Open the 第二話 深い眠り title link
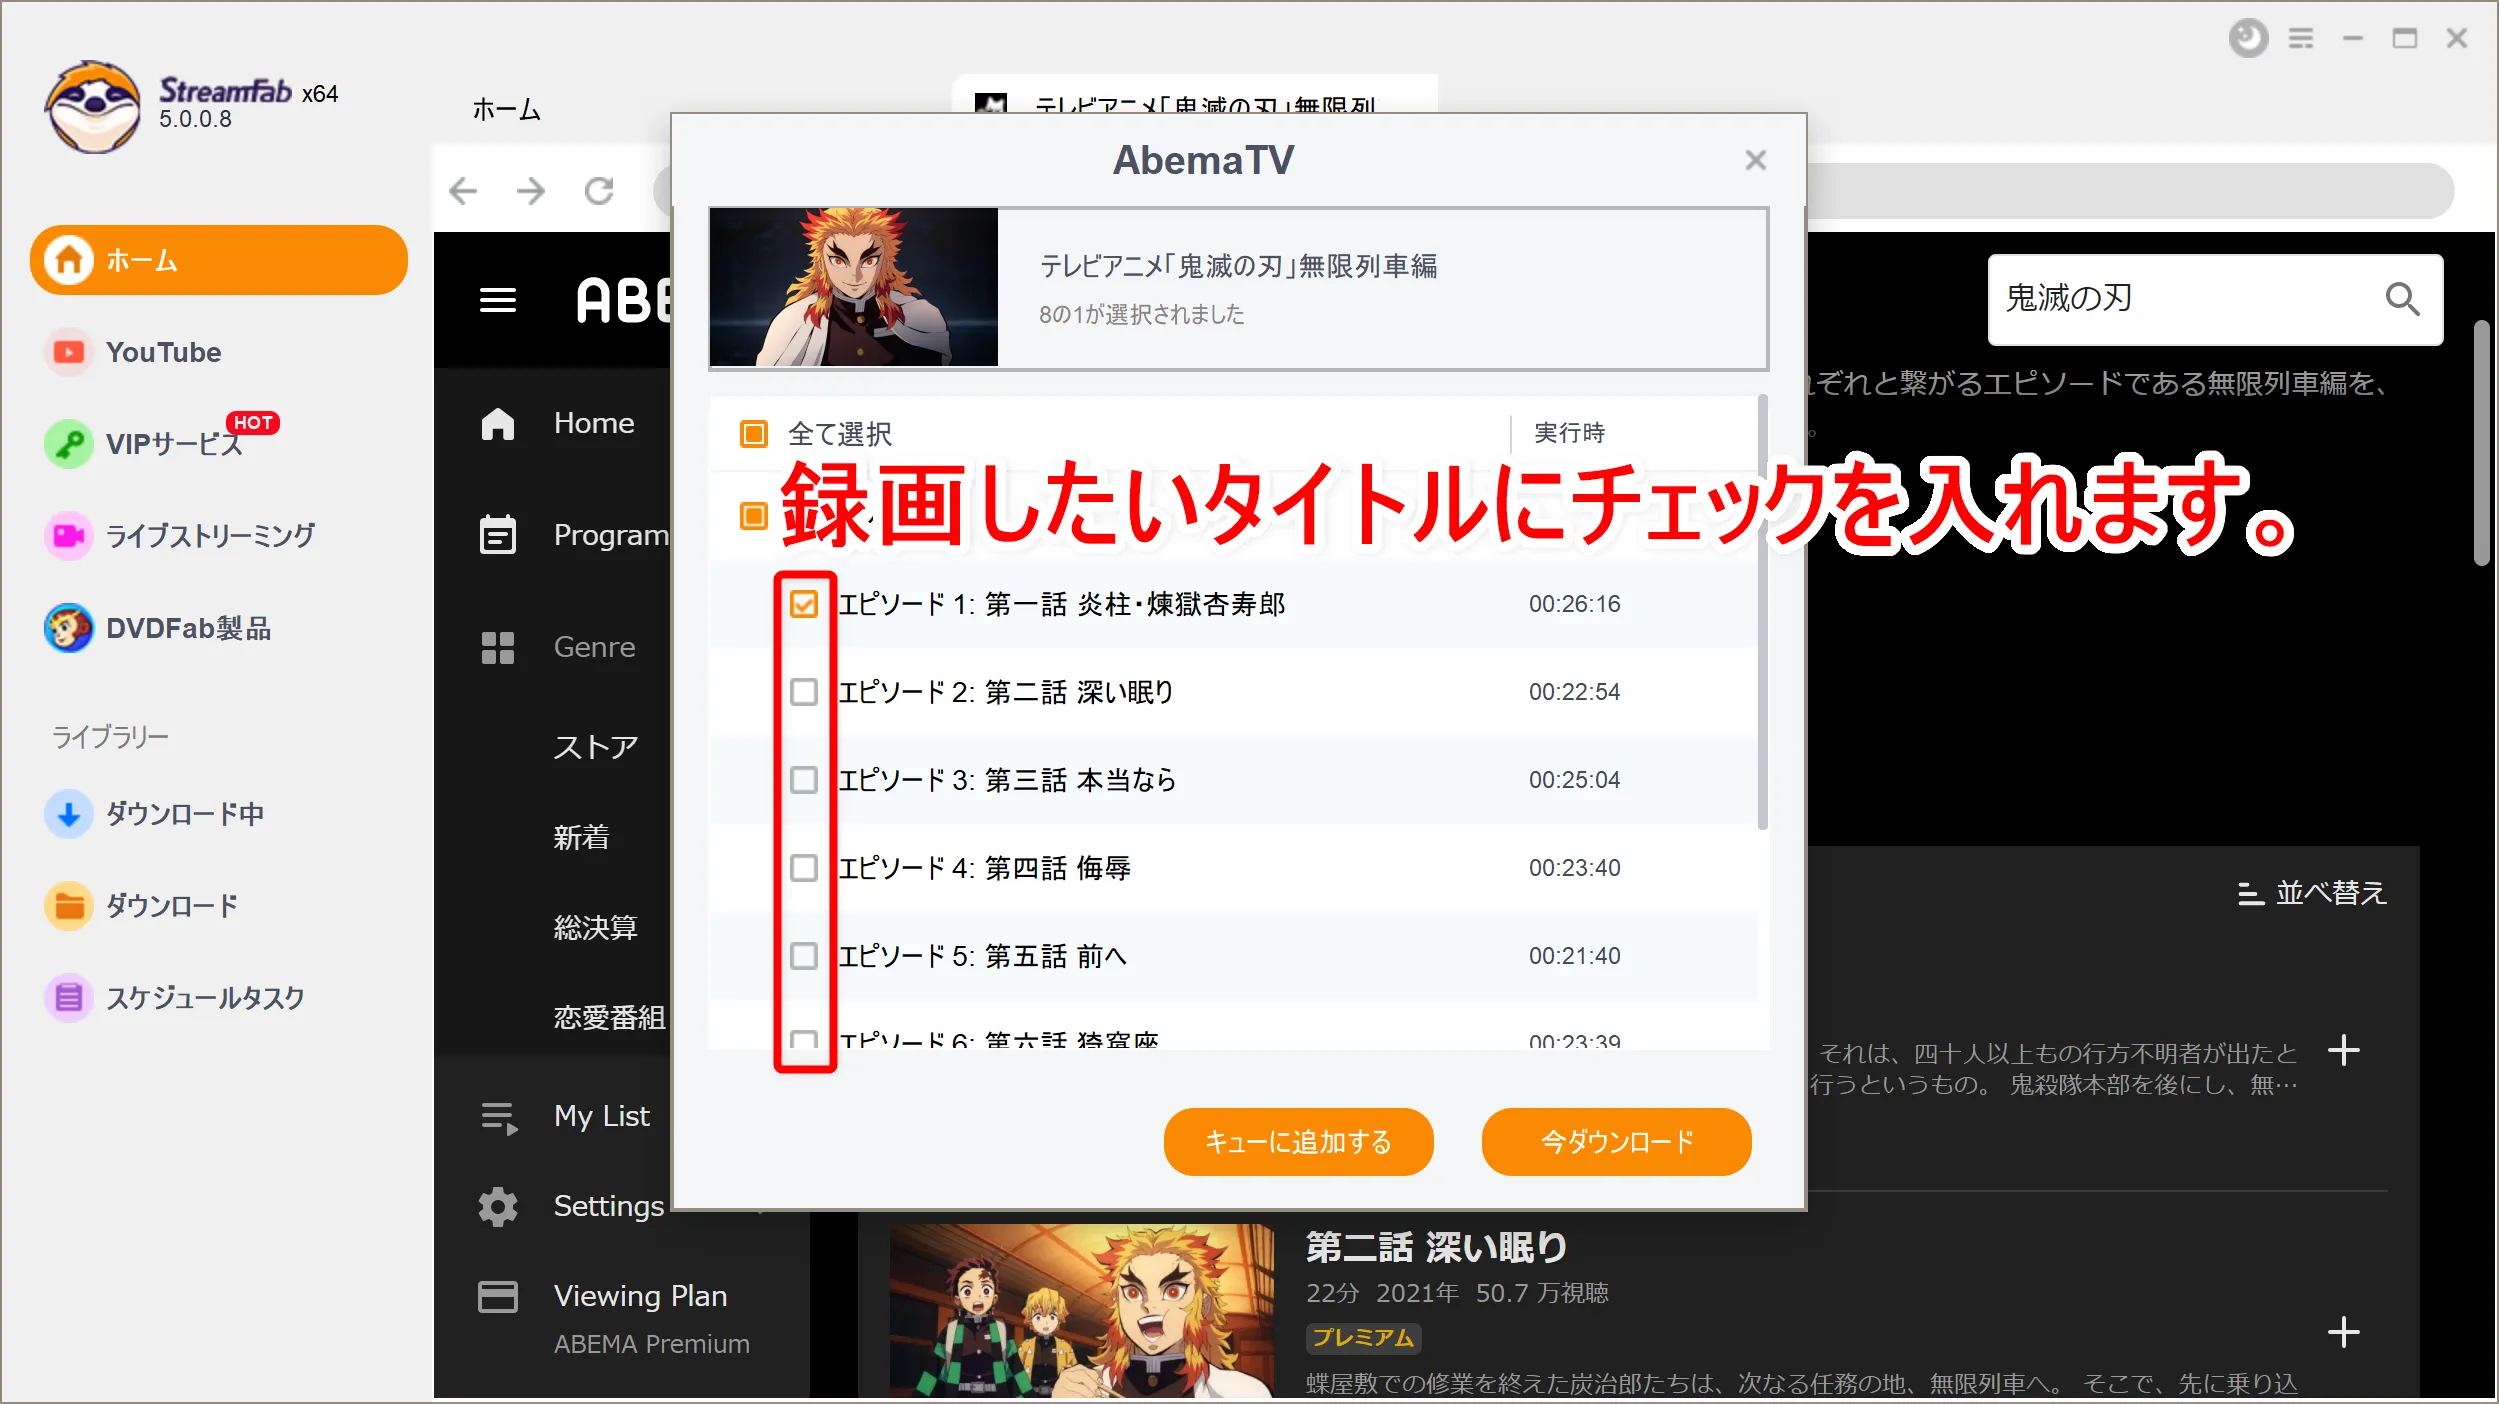2499x1404 pixels. tap(1436, 1247)
